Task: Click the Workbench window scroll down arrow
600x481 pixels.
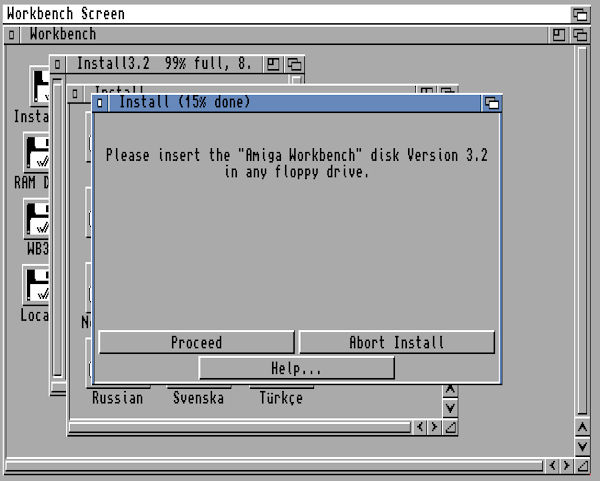Action: pos(583,445)
